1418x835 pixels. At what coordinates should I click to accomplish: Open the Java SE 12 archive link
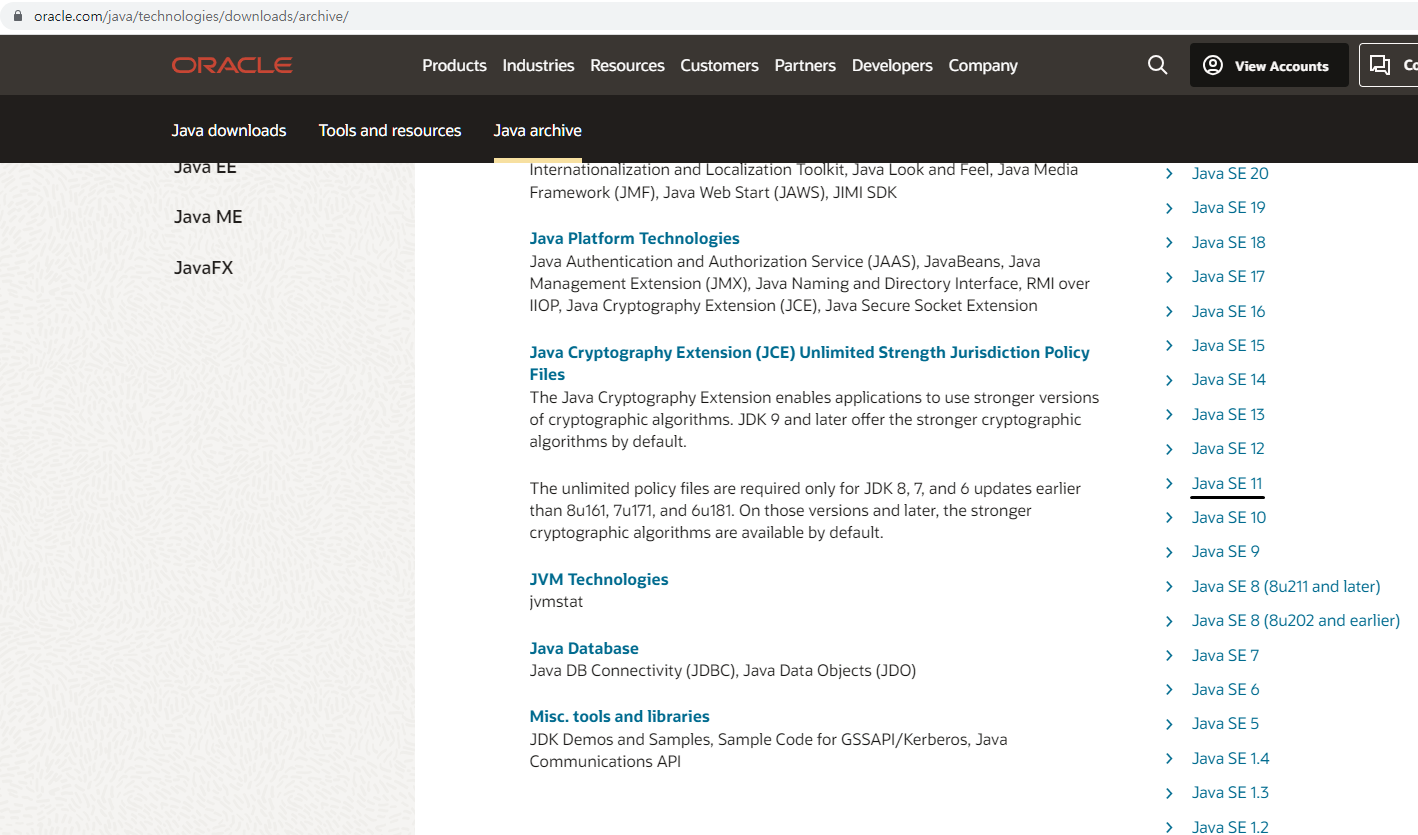point(1228,448)
